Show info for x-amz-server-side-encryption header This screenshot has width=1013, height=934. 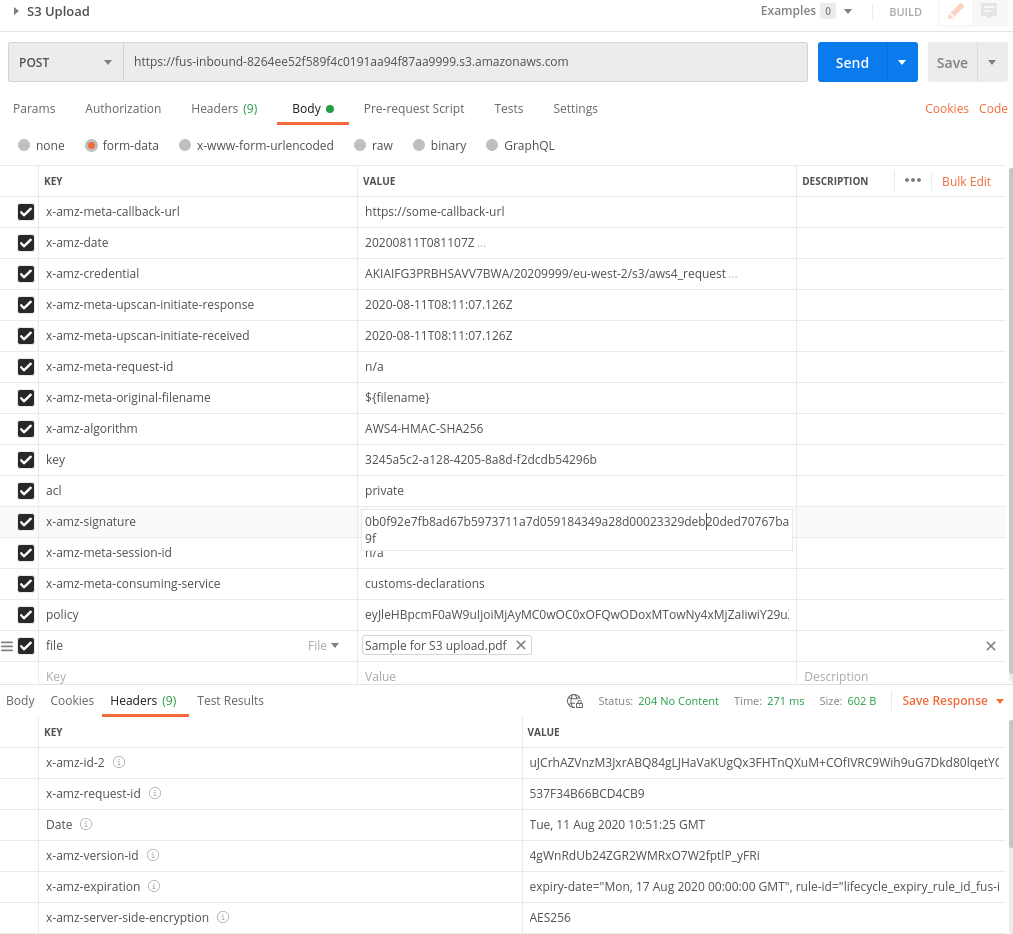(x=223, y=917)
